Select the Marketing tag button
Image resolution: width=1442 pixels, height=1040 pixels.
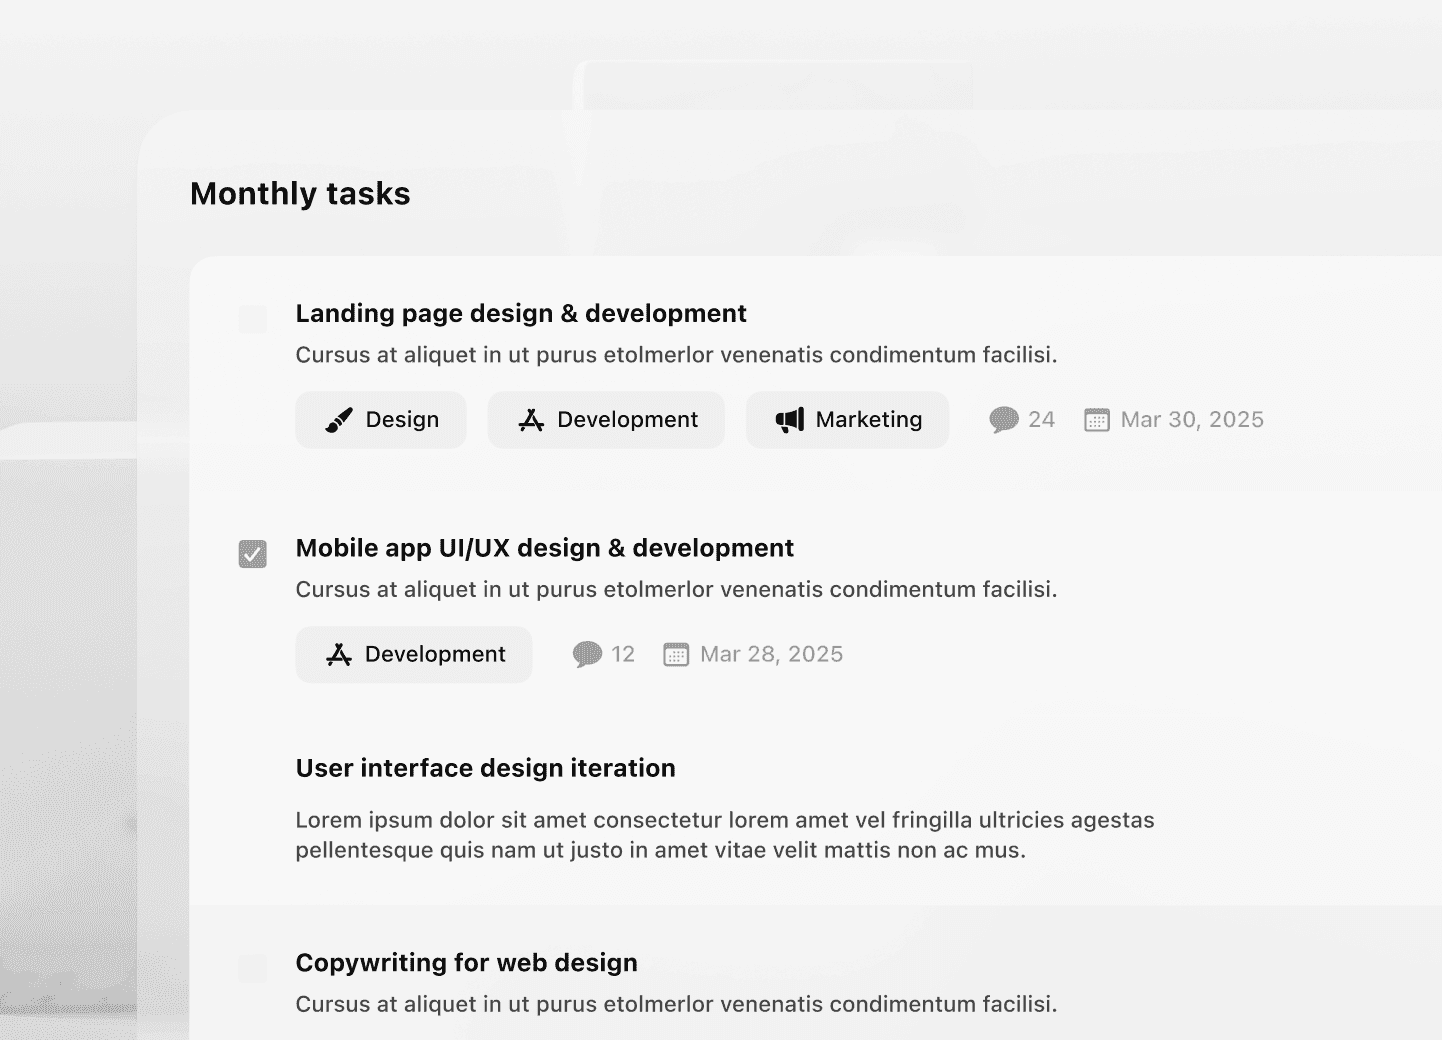click(x=847, y=420)
